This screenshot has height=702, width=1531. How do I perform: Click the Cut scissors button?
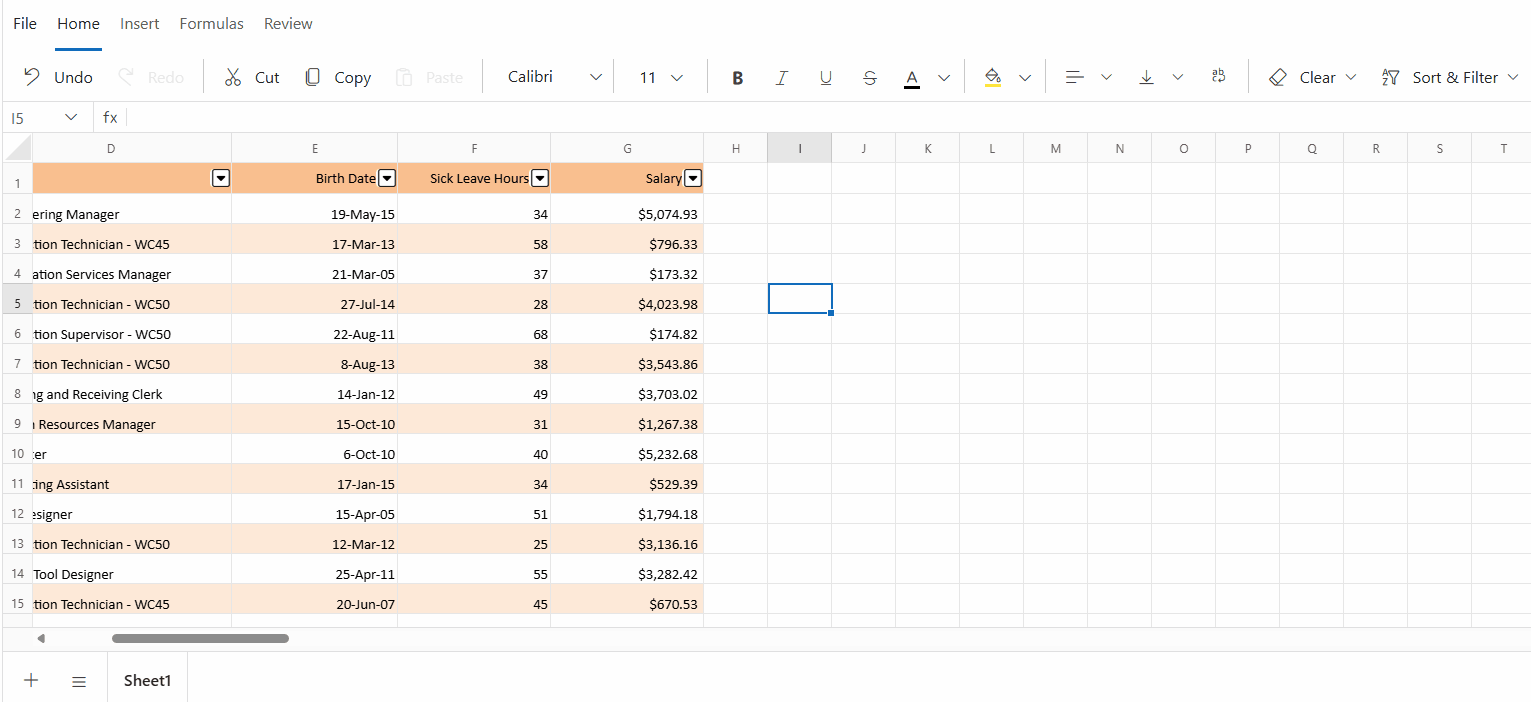point(252,77)
